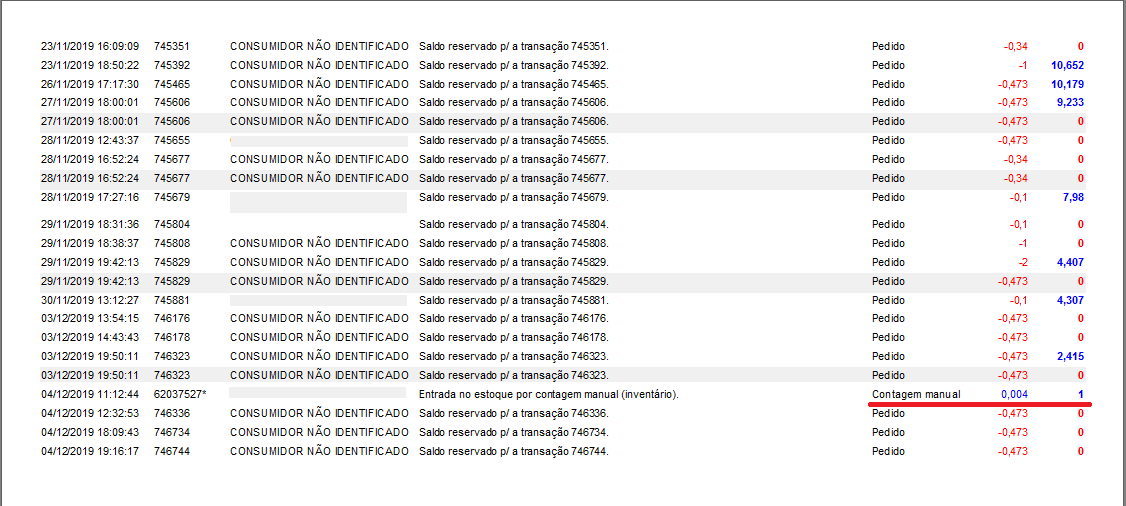Image resolution: width=1126 pixels, height=506 pixels.
Task: Click transaction ID 745392
Action: tap(172, 65)
